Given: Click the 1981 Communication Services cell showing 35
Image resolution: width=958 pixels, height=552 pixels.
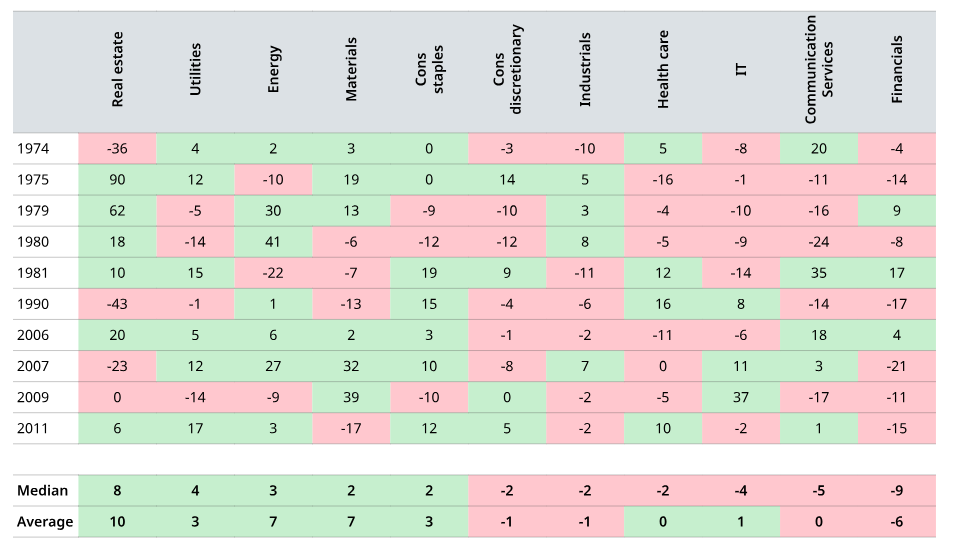Looking at the screenshot, I should [819, 273].
